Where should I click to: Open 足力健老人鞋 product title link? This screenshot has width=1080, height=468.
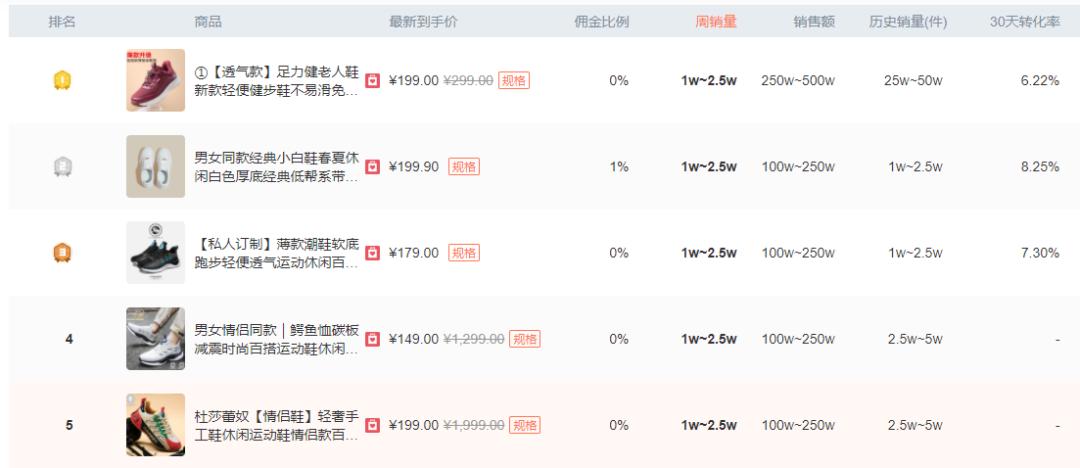click(274, 81)
